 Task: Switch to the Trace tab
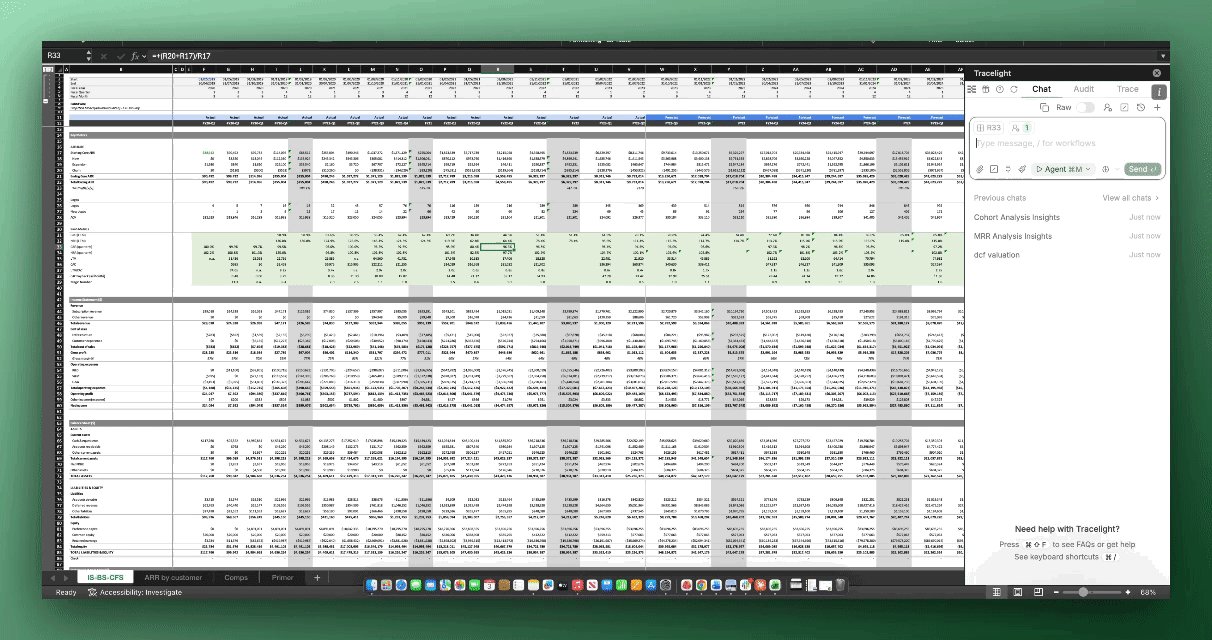(x=1128, y=89)
